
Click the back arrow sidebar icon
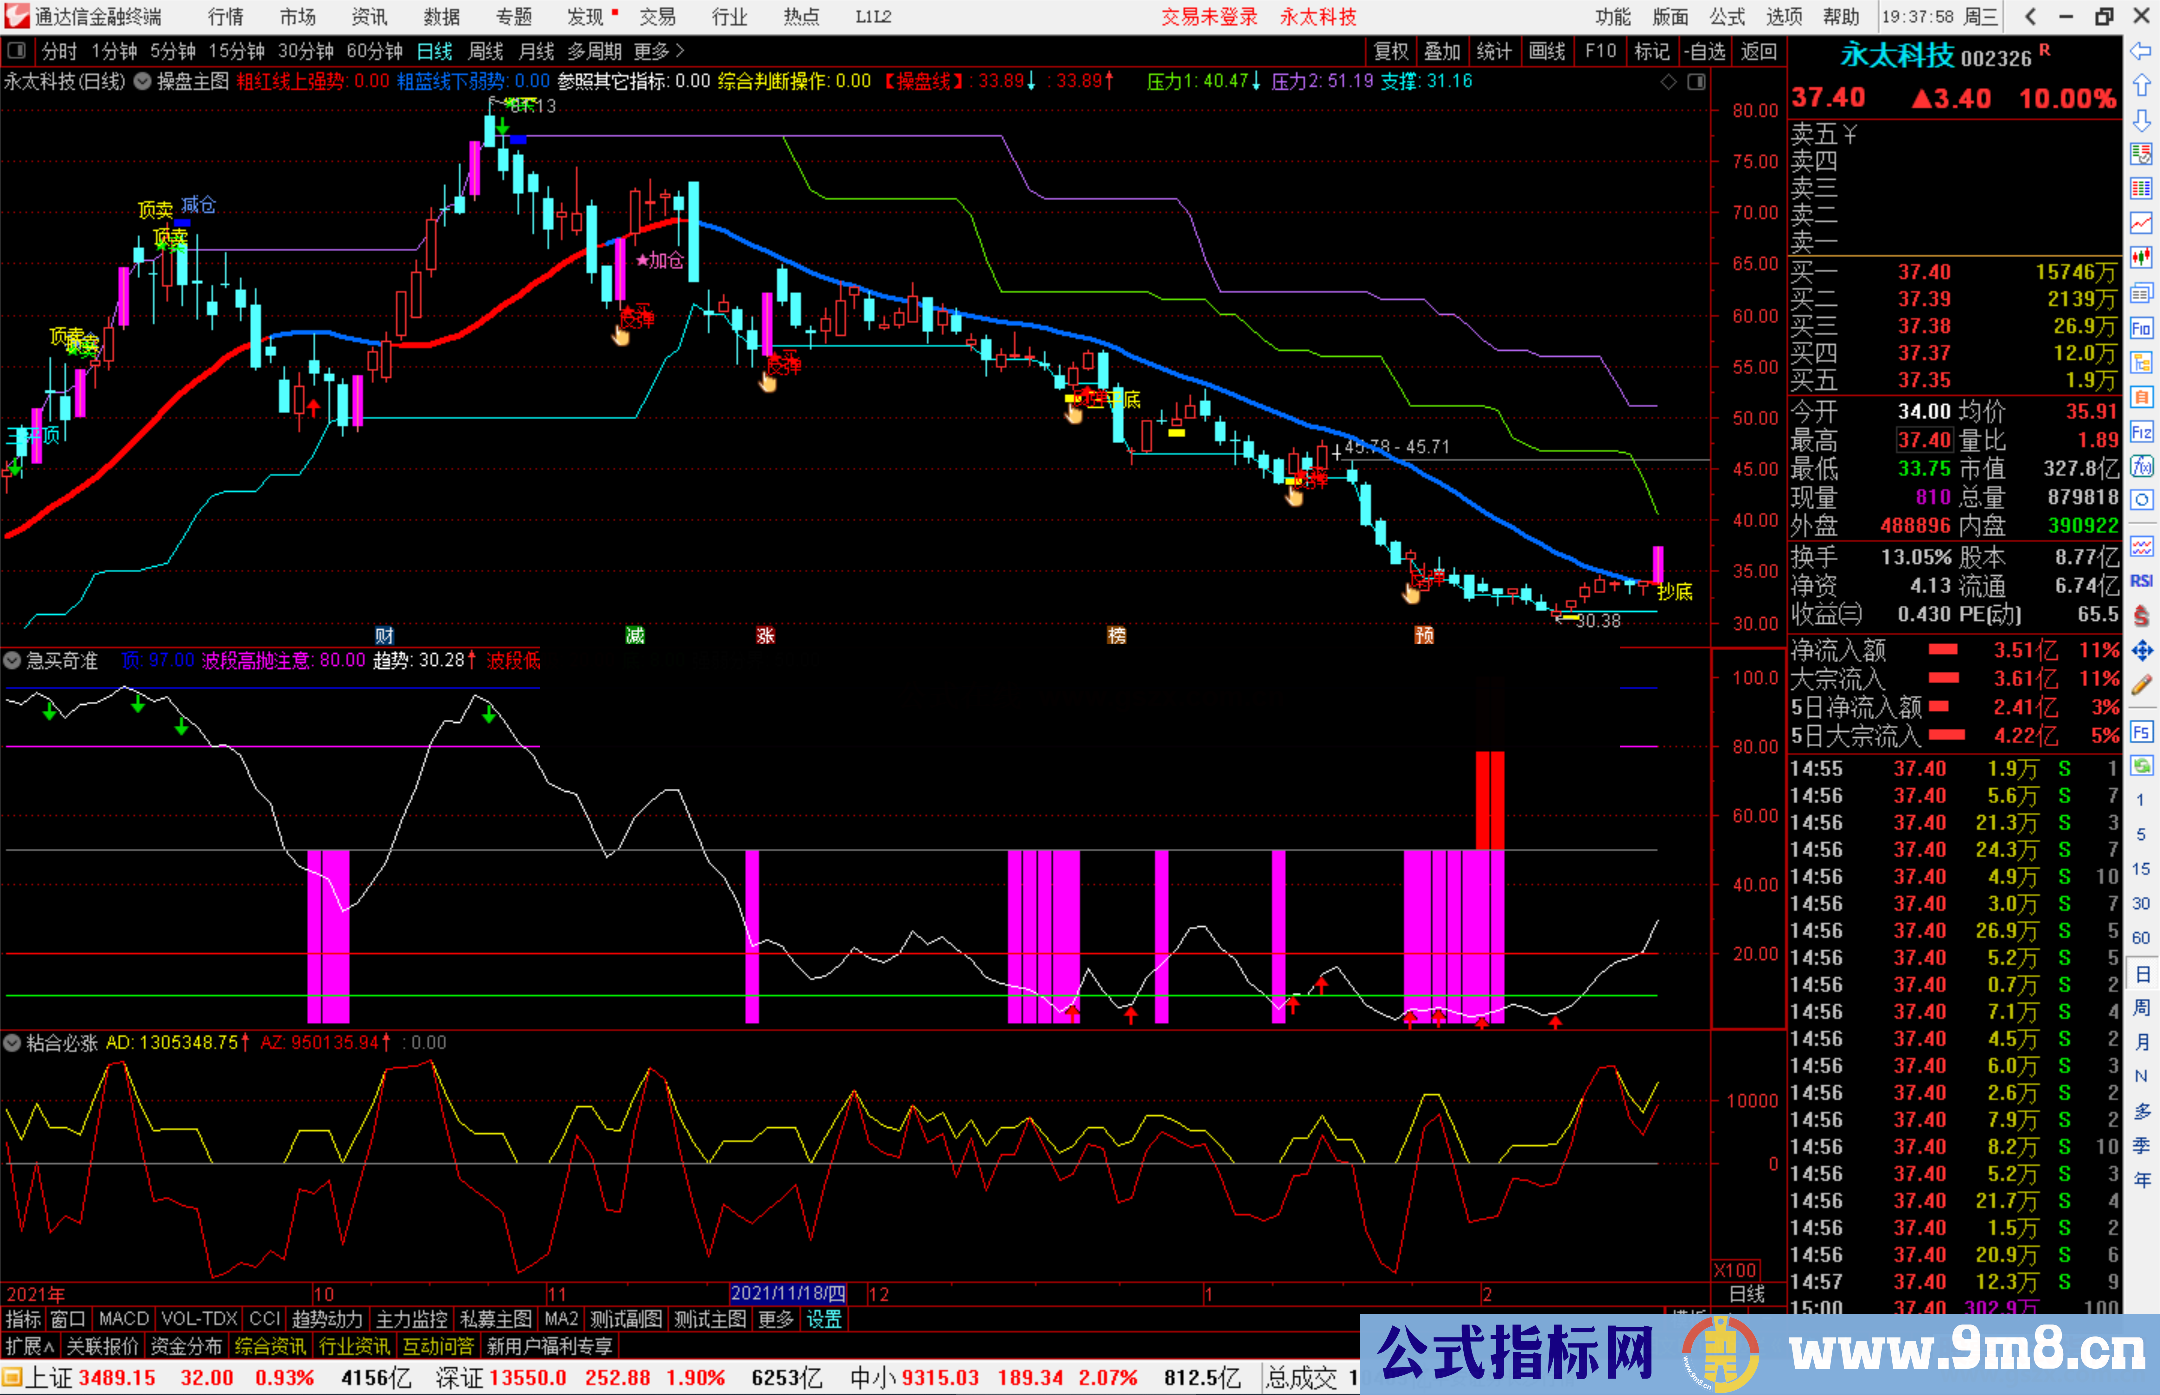click(2141, 50)
